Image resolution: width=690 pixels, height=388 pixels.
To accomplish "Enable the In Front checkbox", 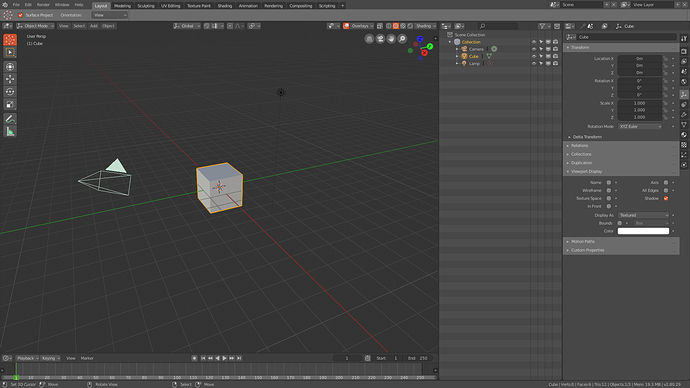I will [x=609, y=206].
